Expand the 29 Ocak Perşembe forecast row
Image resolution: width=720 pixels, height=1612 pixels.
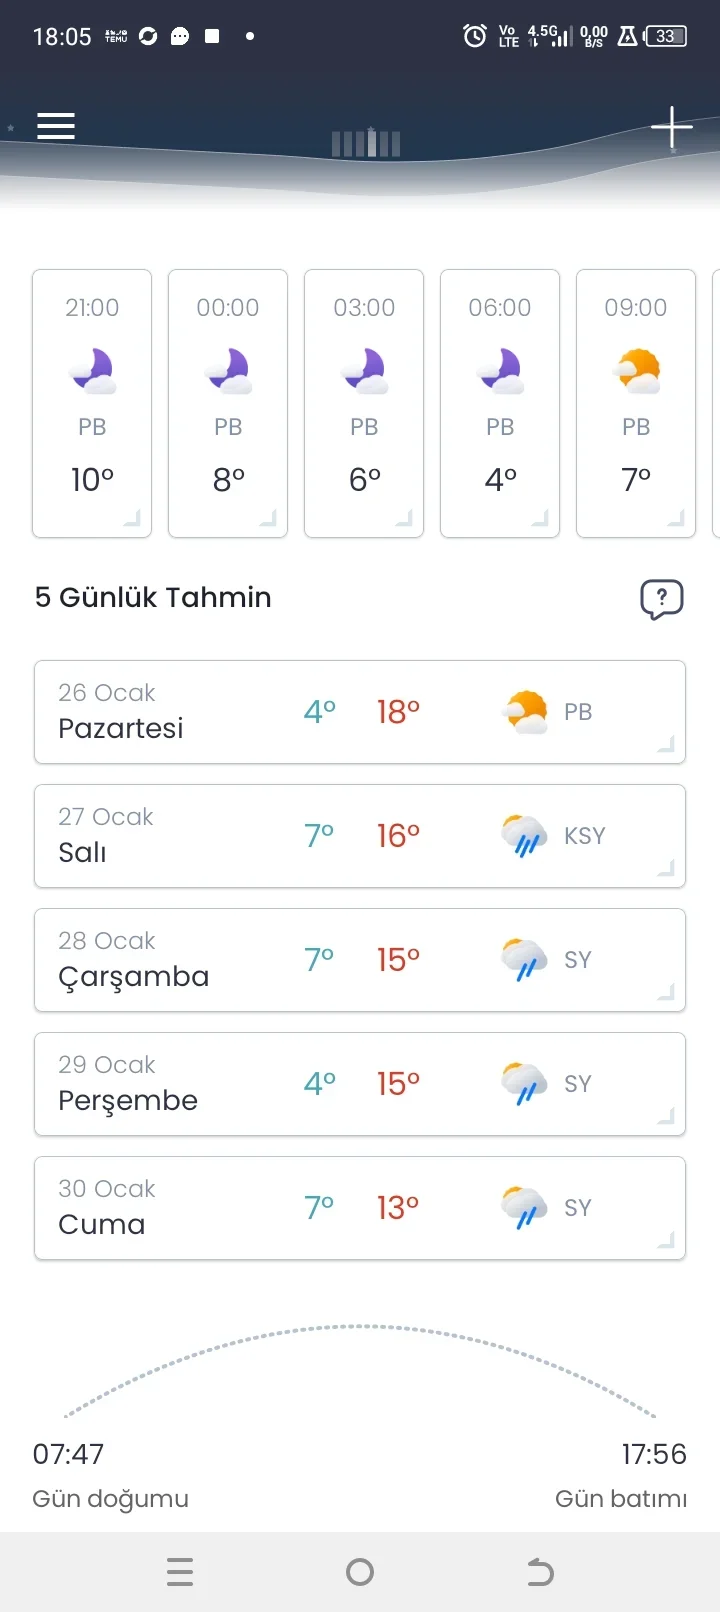(666, 1116)
